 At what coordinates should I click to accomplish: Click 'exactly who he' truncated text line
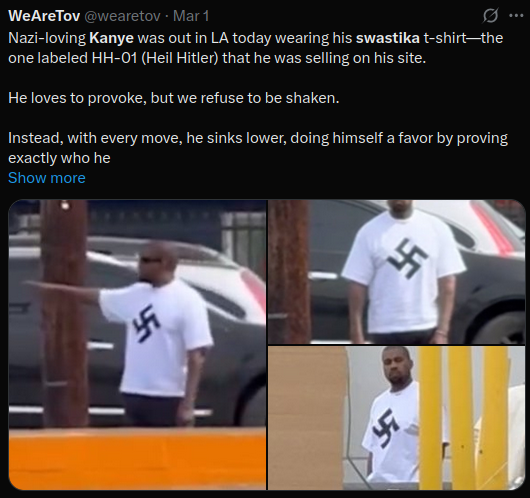pyautogui.click(x=59, y=158)
